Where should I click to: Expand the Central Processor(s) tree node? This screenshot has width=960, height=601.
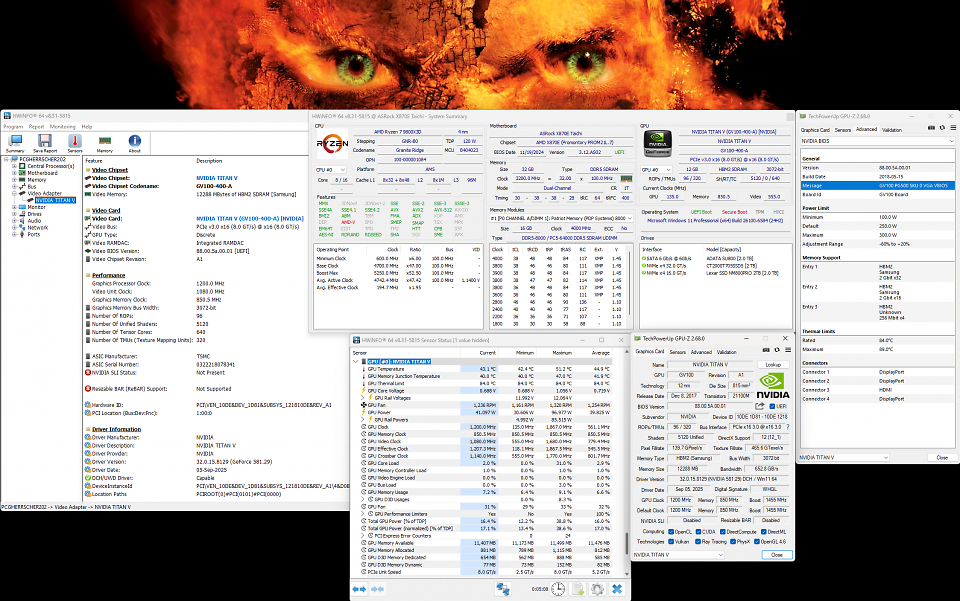(14, 166)
